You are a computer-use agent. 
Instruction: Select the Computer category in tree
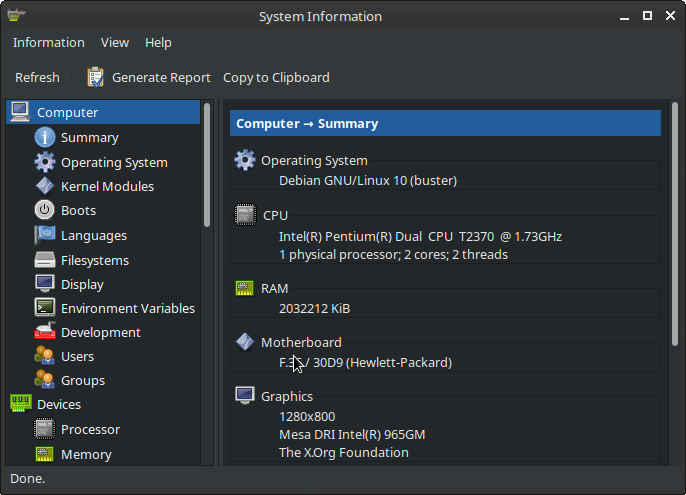[67, 113]
